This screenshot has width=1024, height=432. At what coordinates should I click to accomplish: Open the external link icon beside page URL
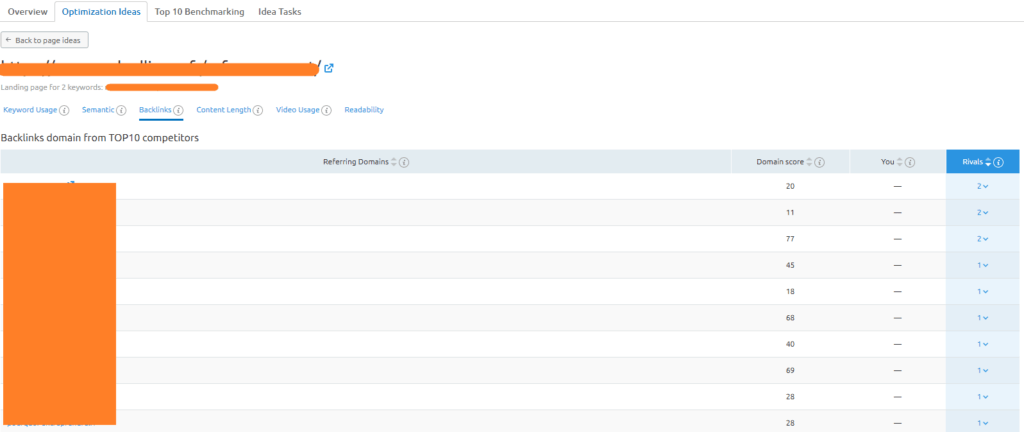(329, 68)
